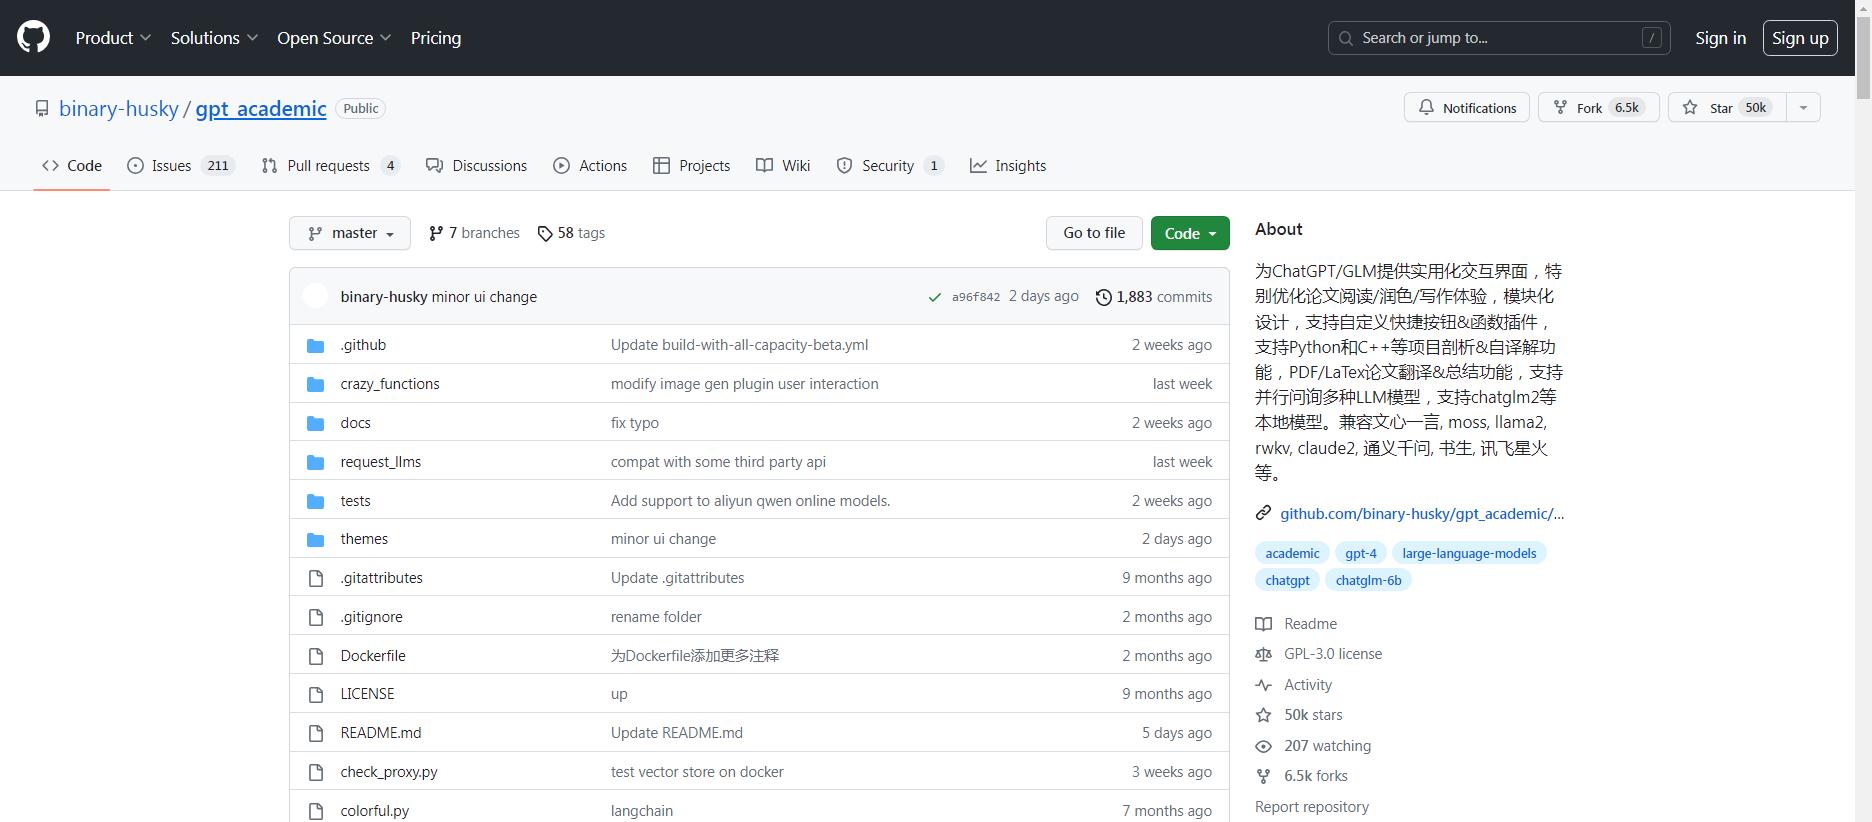Open the check_proxy.py file

click(x=389, y=772)
